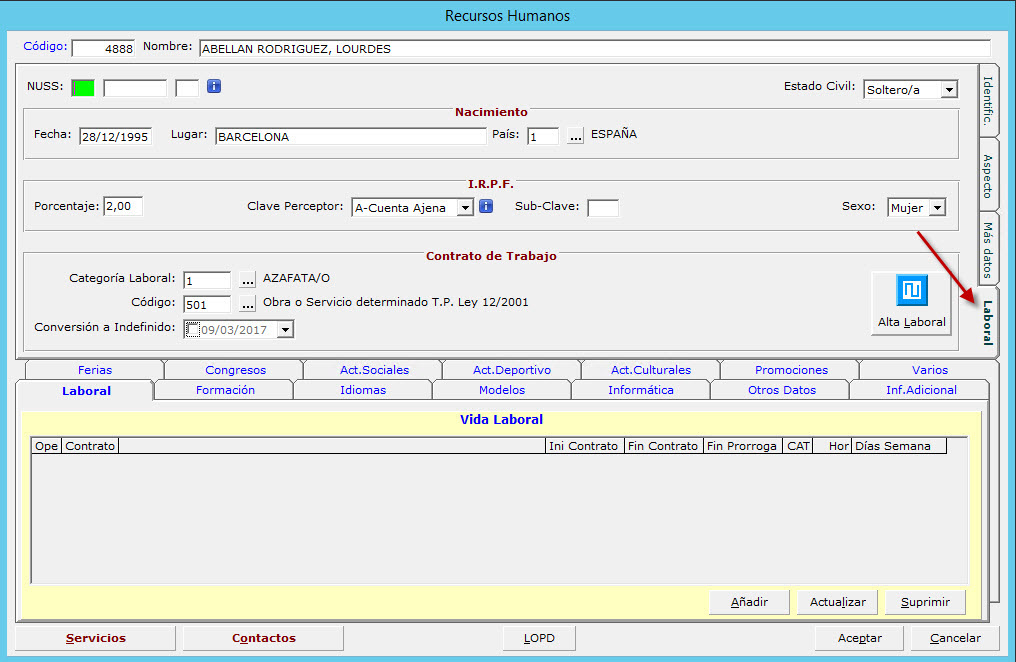The height and width of the screenshot is (662, 1016).
Task: Click the Suprimir button
Action: pyautogui.click(x=925, y=602)
